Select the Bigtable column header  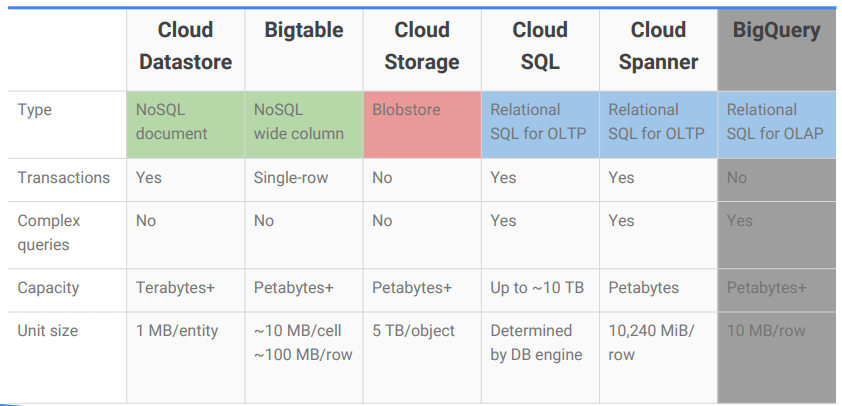coord(303,31)
